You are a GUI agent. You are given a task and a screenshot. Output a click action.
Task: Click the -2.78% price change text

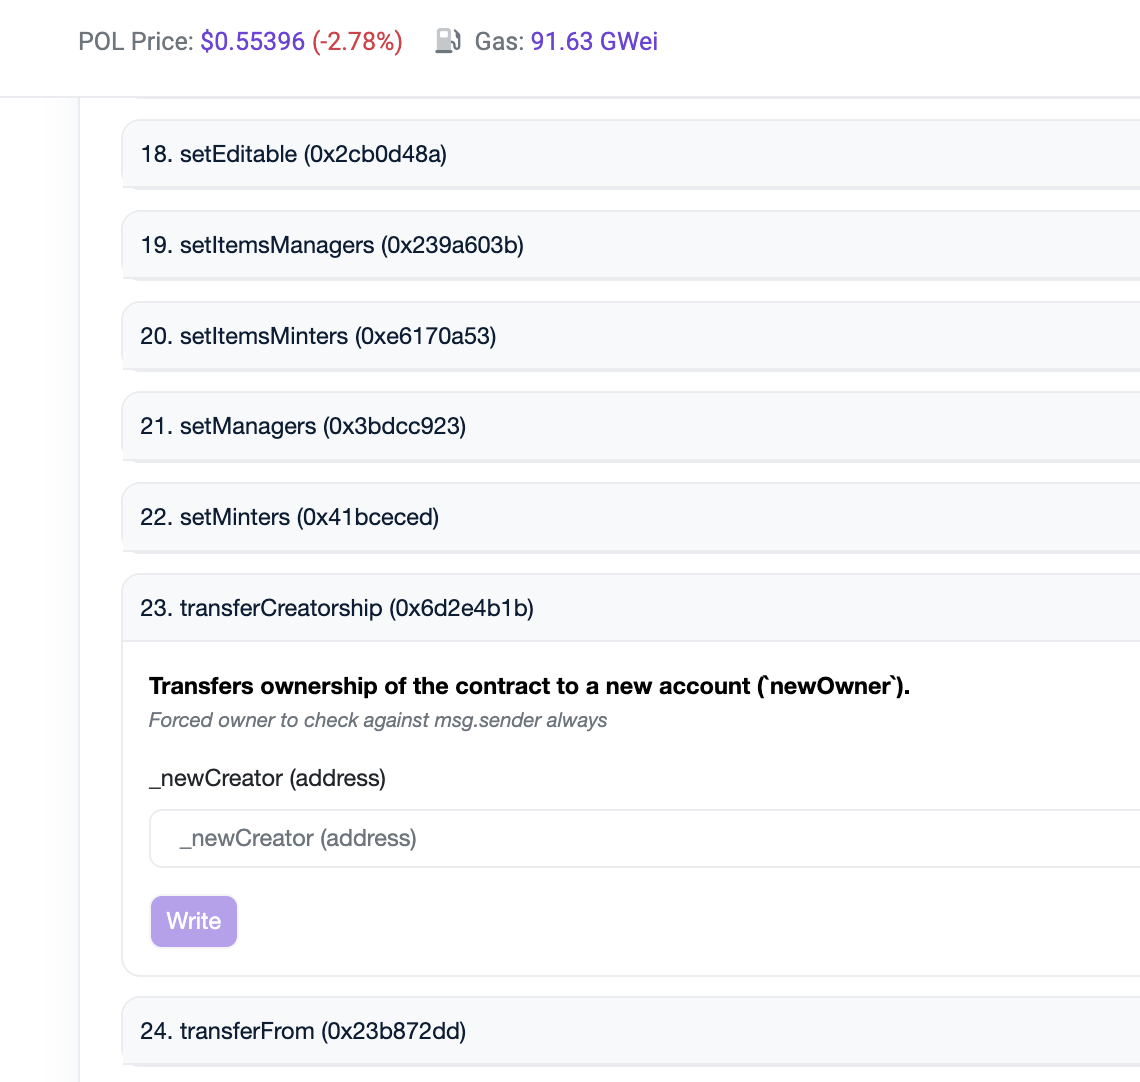click(x=358, y=41)
